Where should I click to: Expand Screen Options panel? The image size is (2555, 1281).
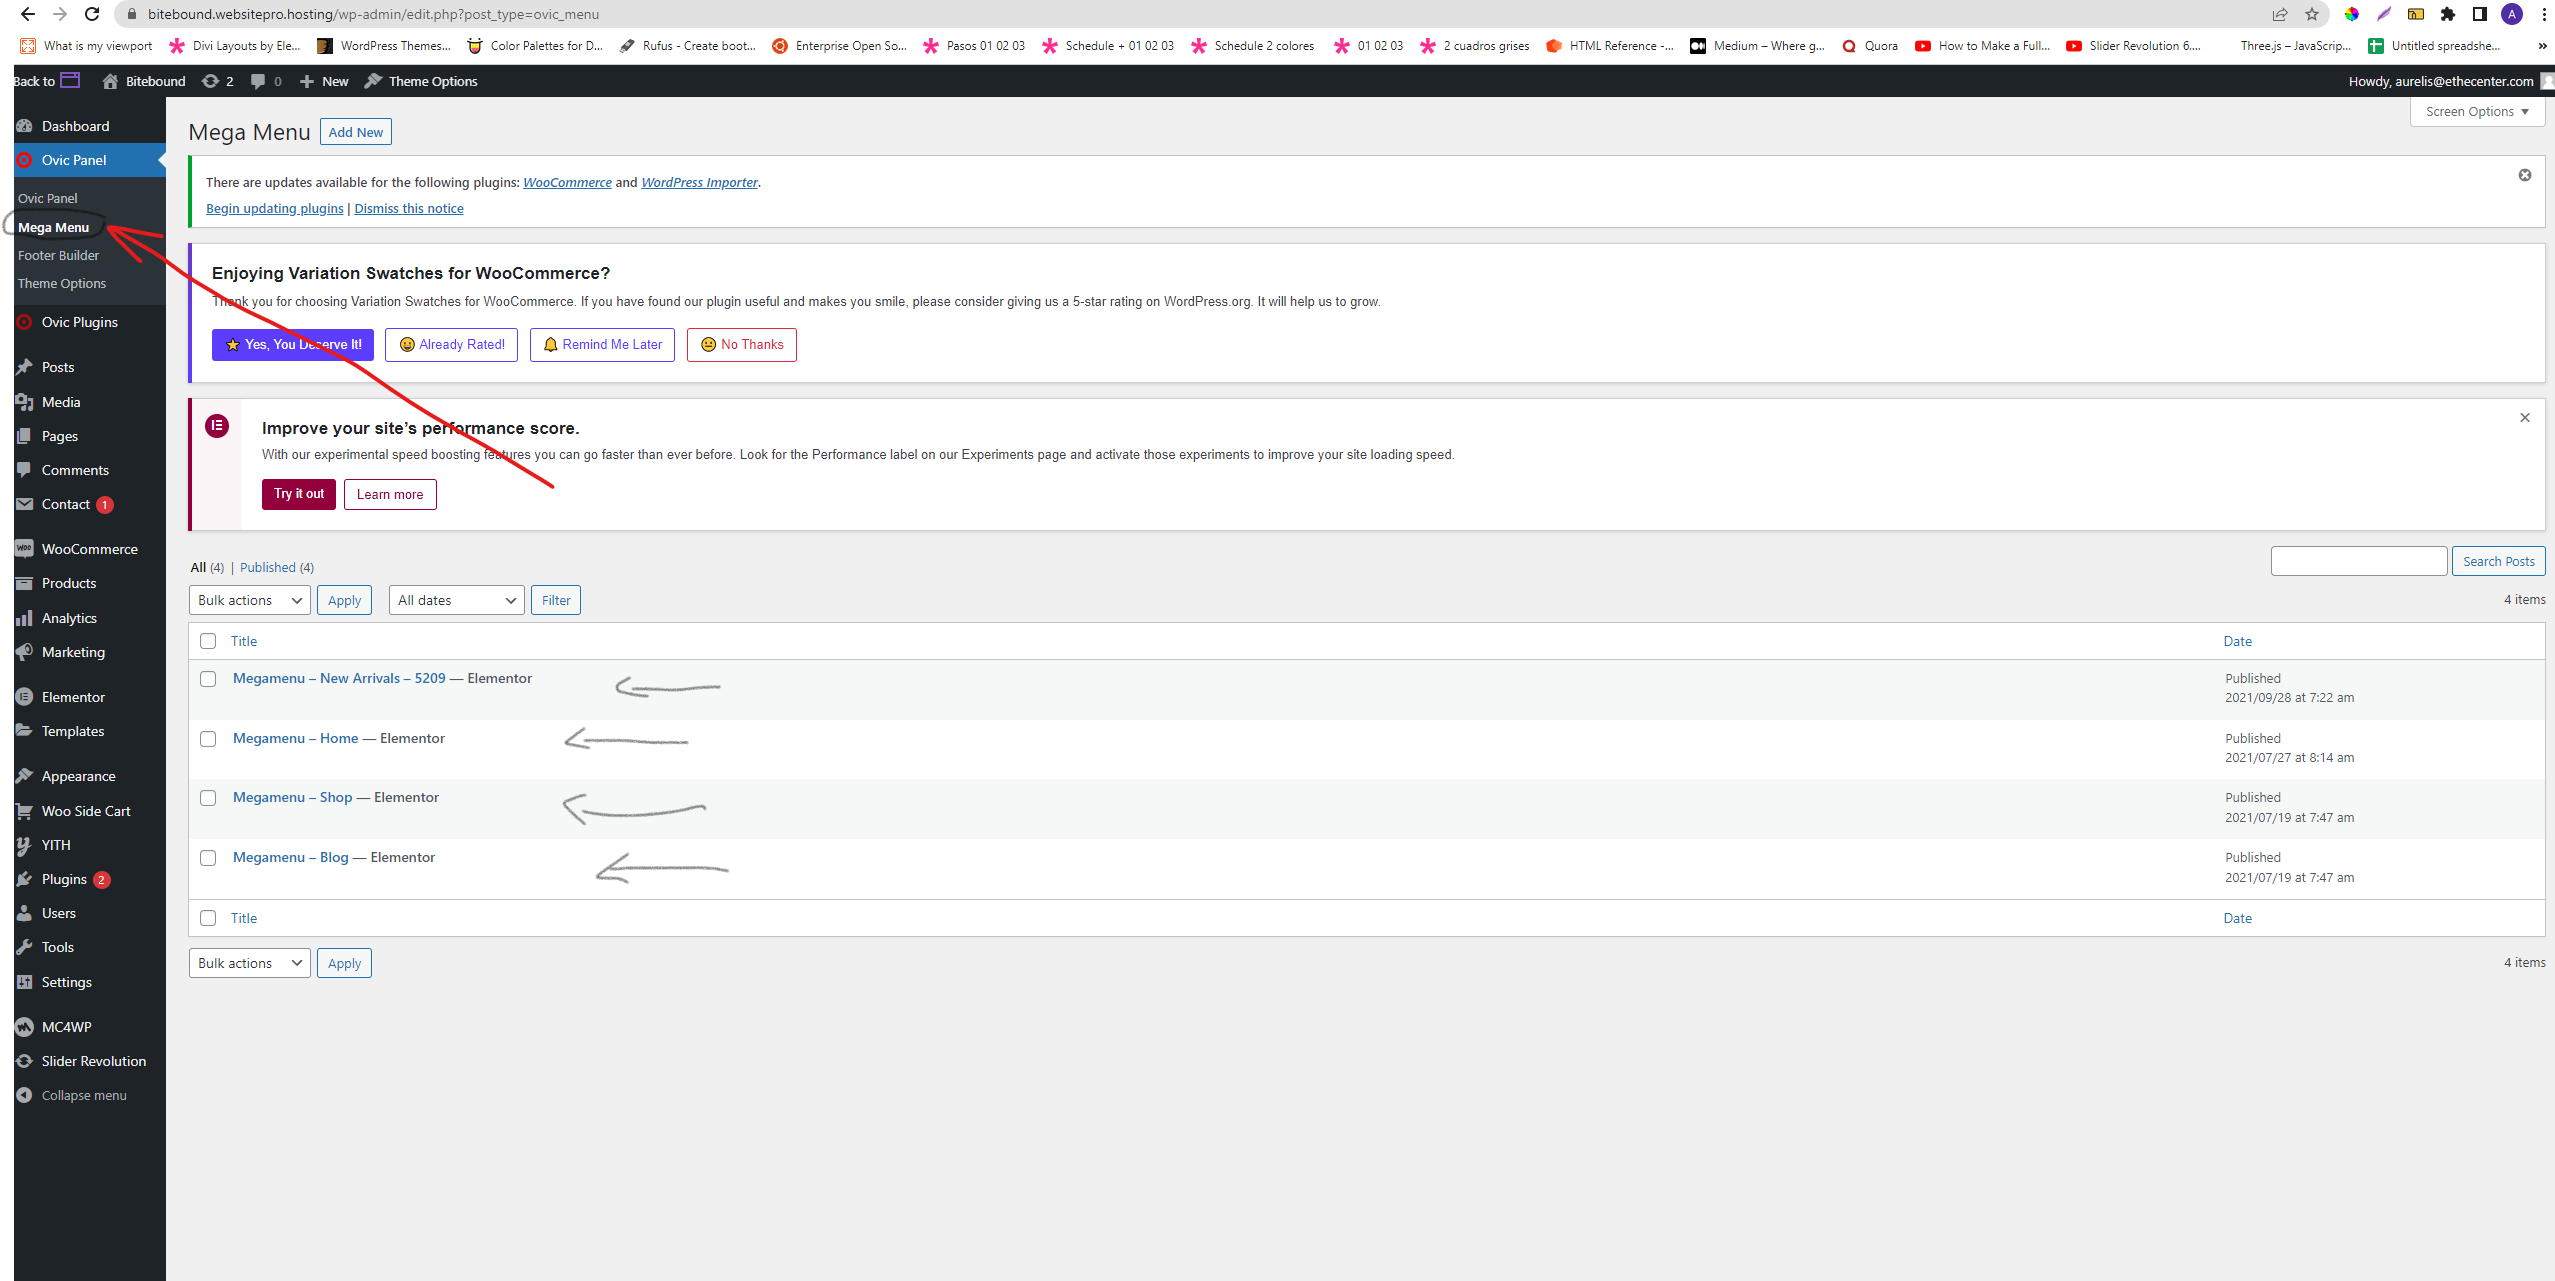[2477, 112]
